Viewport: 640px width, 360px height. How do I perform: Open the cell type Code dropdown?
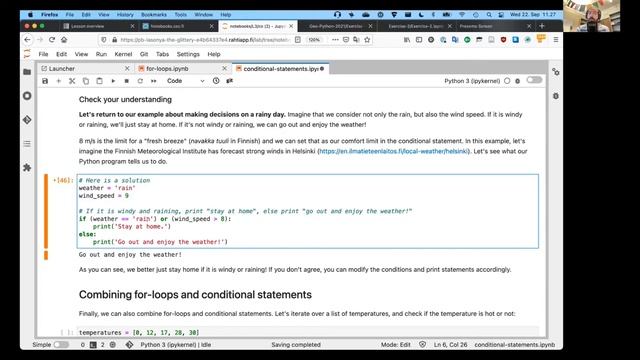coord(185,81)
